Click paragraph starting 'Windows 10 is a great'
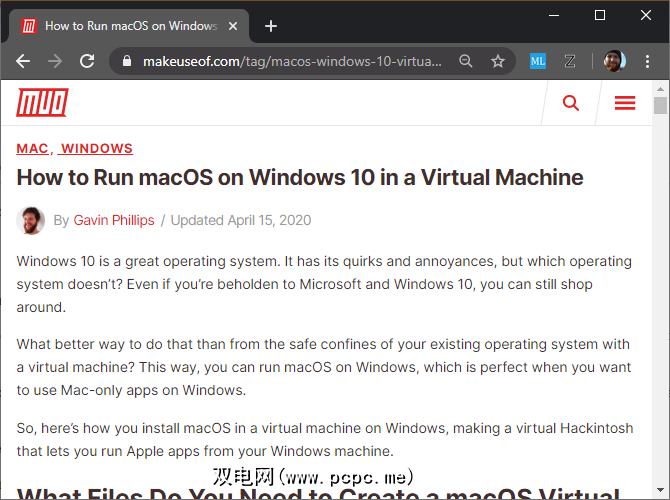Image resolution: width=670 pixels, height=500 pixels. click(x=324, y=284)
